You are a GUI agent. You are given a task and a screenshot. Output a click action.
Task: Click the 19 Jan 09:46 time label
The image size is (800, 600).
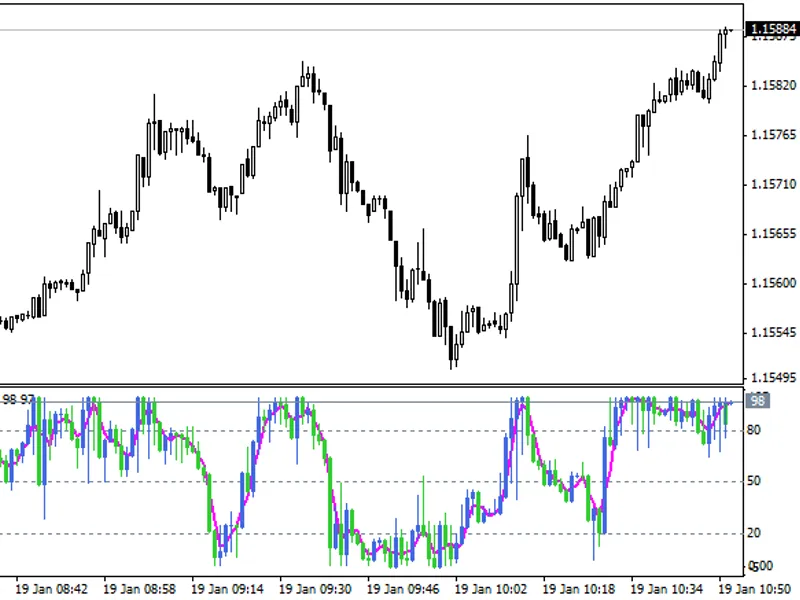[x=403, y=589]
